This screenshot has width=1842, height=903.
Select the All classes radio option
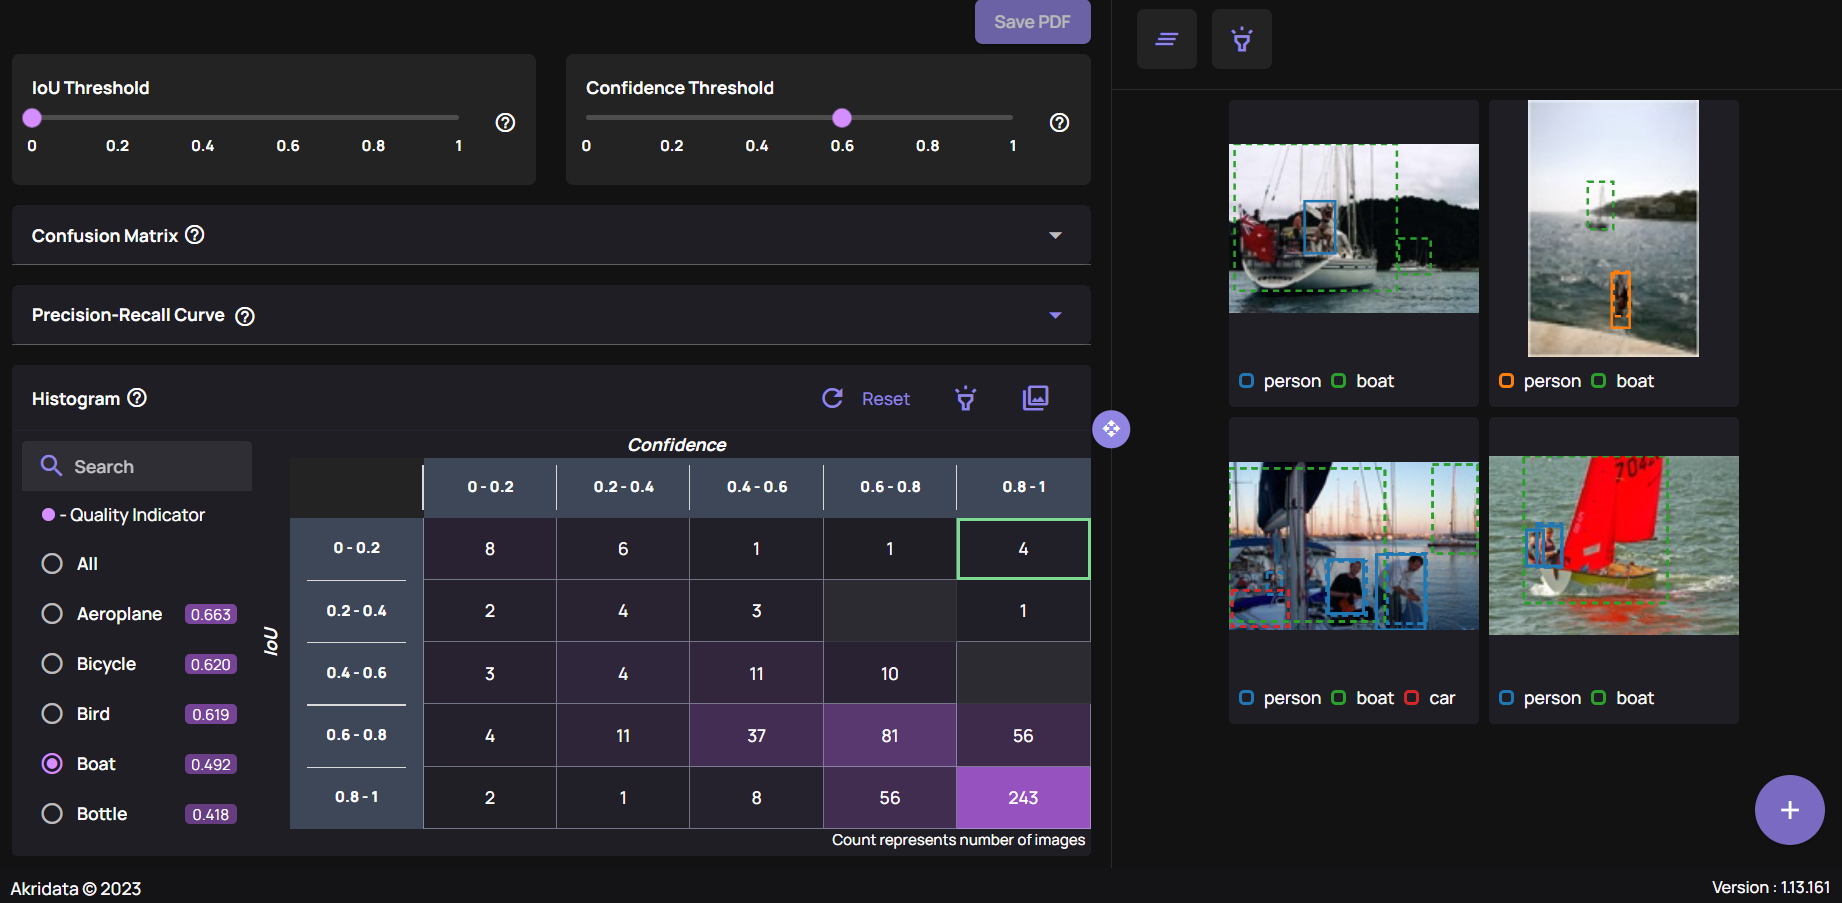point(52,564)
